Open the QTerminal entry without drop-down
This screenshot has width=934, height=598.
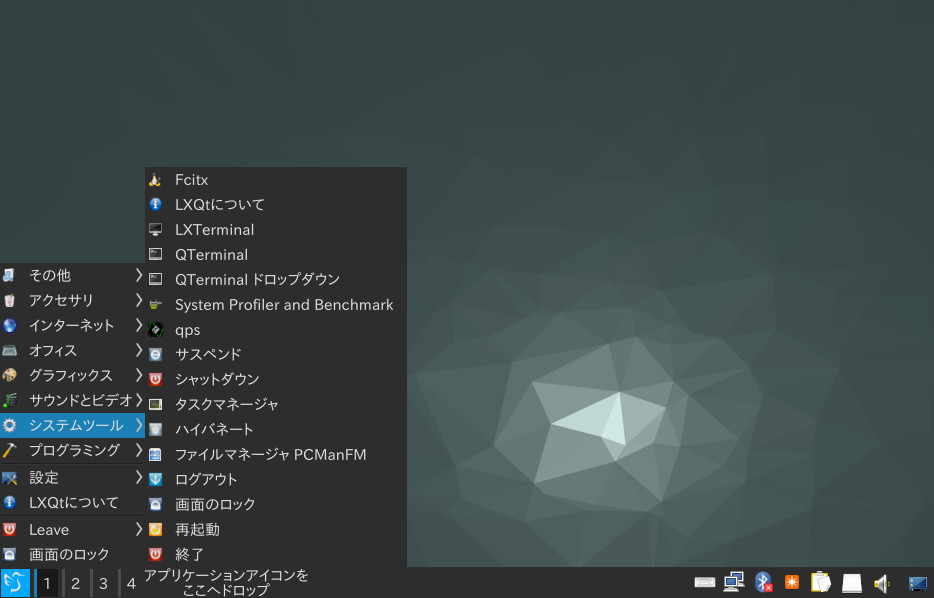(276, 254)
